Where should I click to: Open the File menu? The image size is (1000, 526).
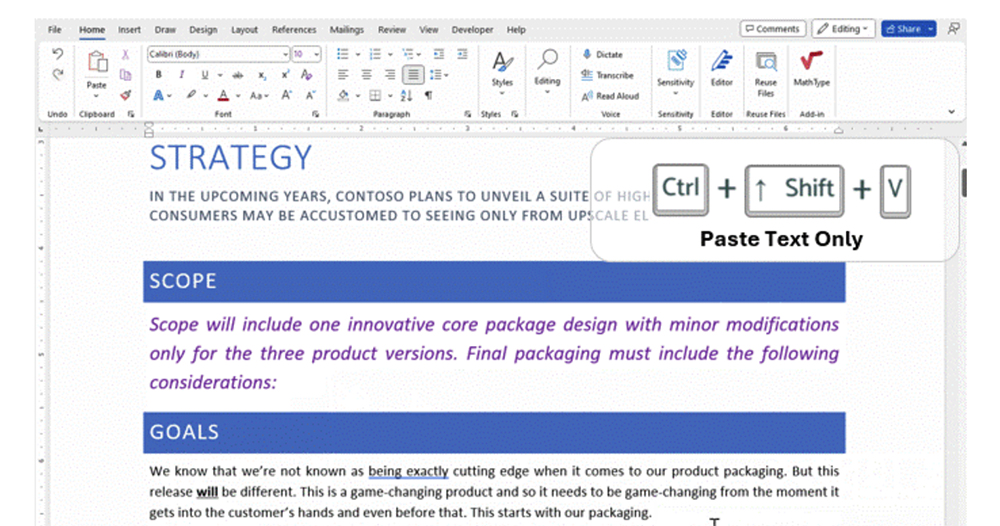[x=55, y=29]
